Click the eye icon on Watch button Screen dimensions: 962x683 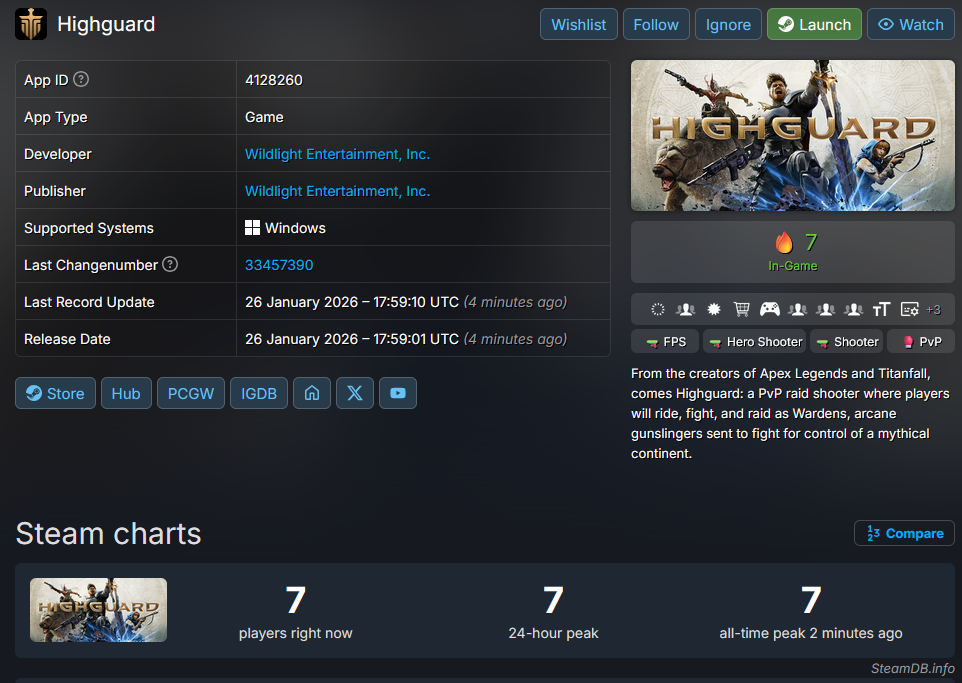point(885,24)
